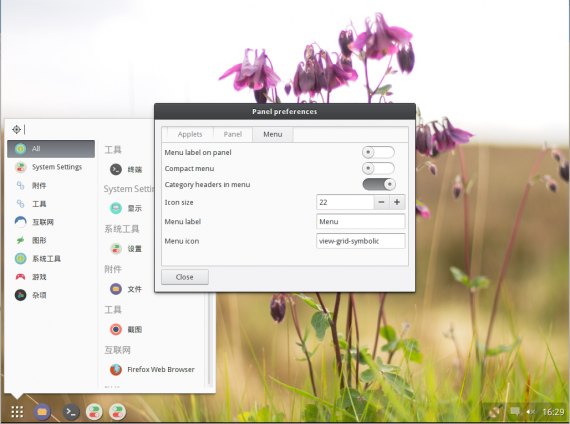Click the volume muted tray icon
The image size is (570, 424).
(531, 412)
